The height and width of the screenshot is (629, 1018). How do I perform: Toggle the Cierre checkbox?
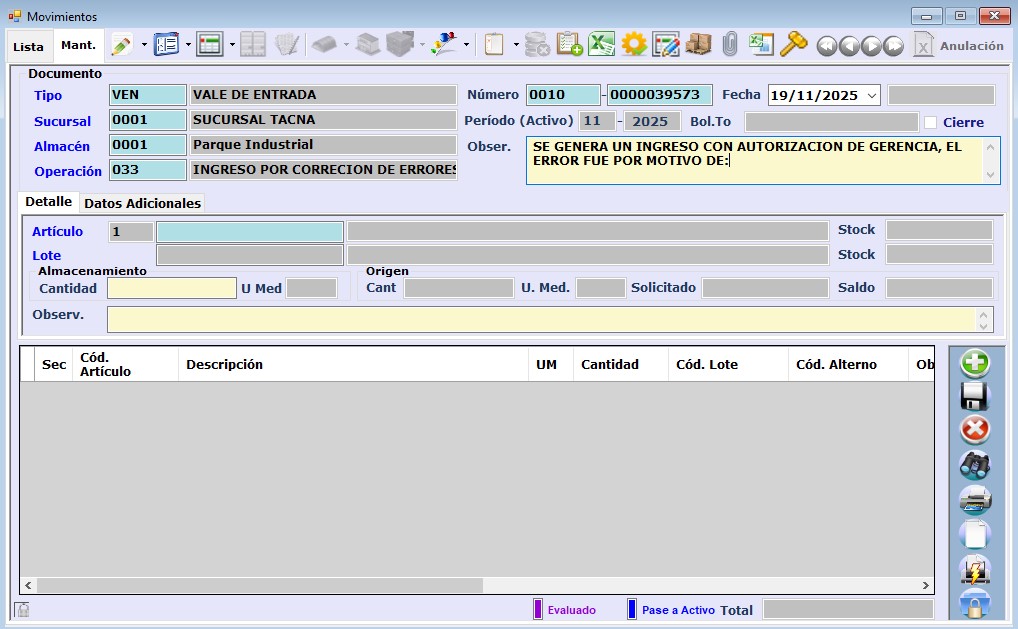pos(931,122)
